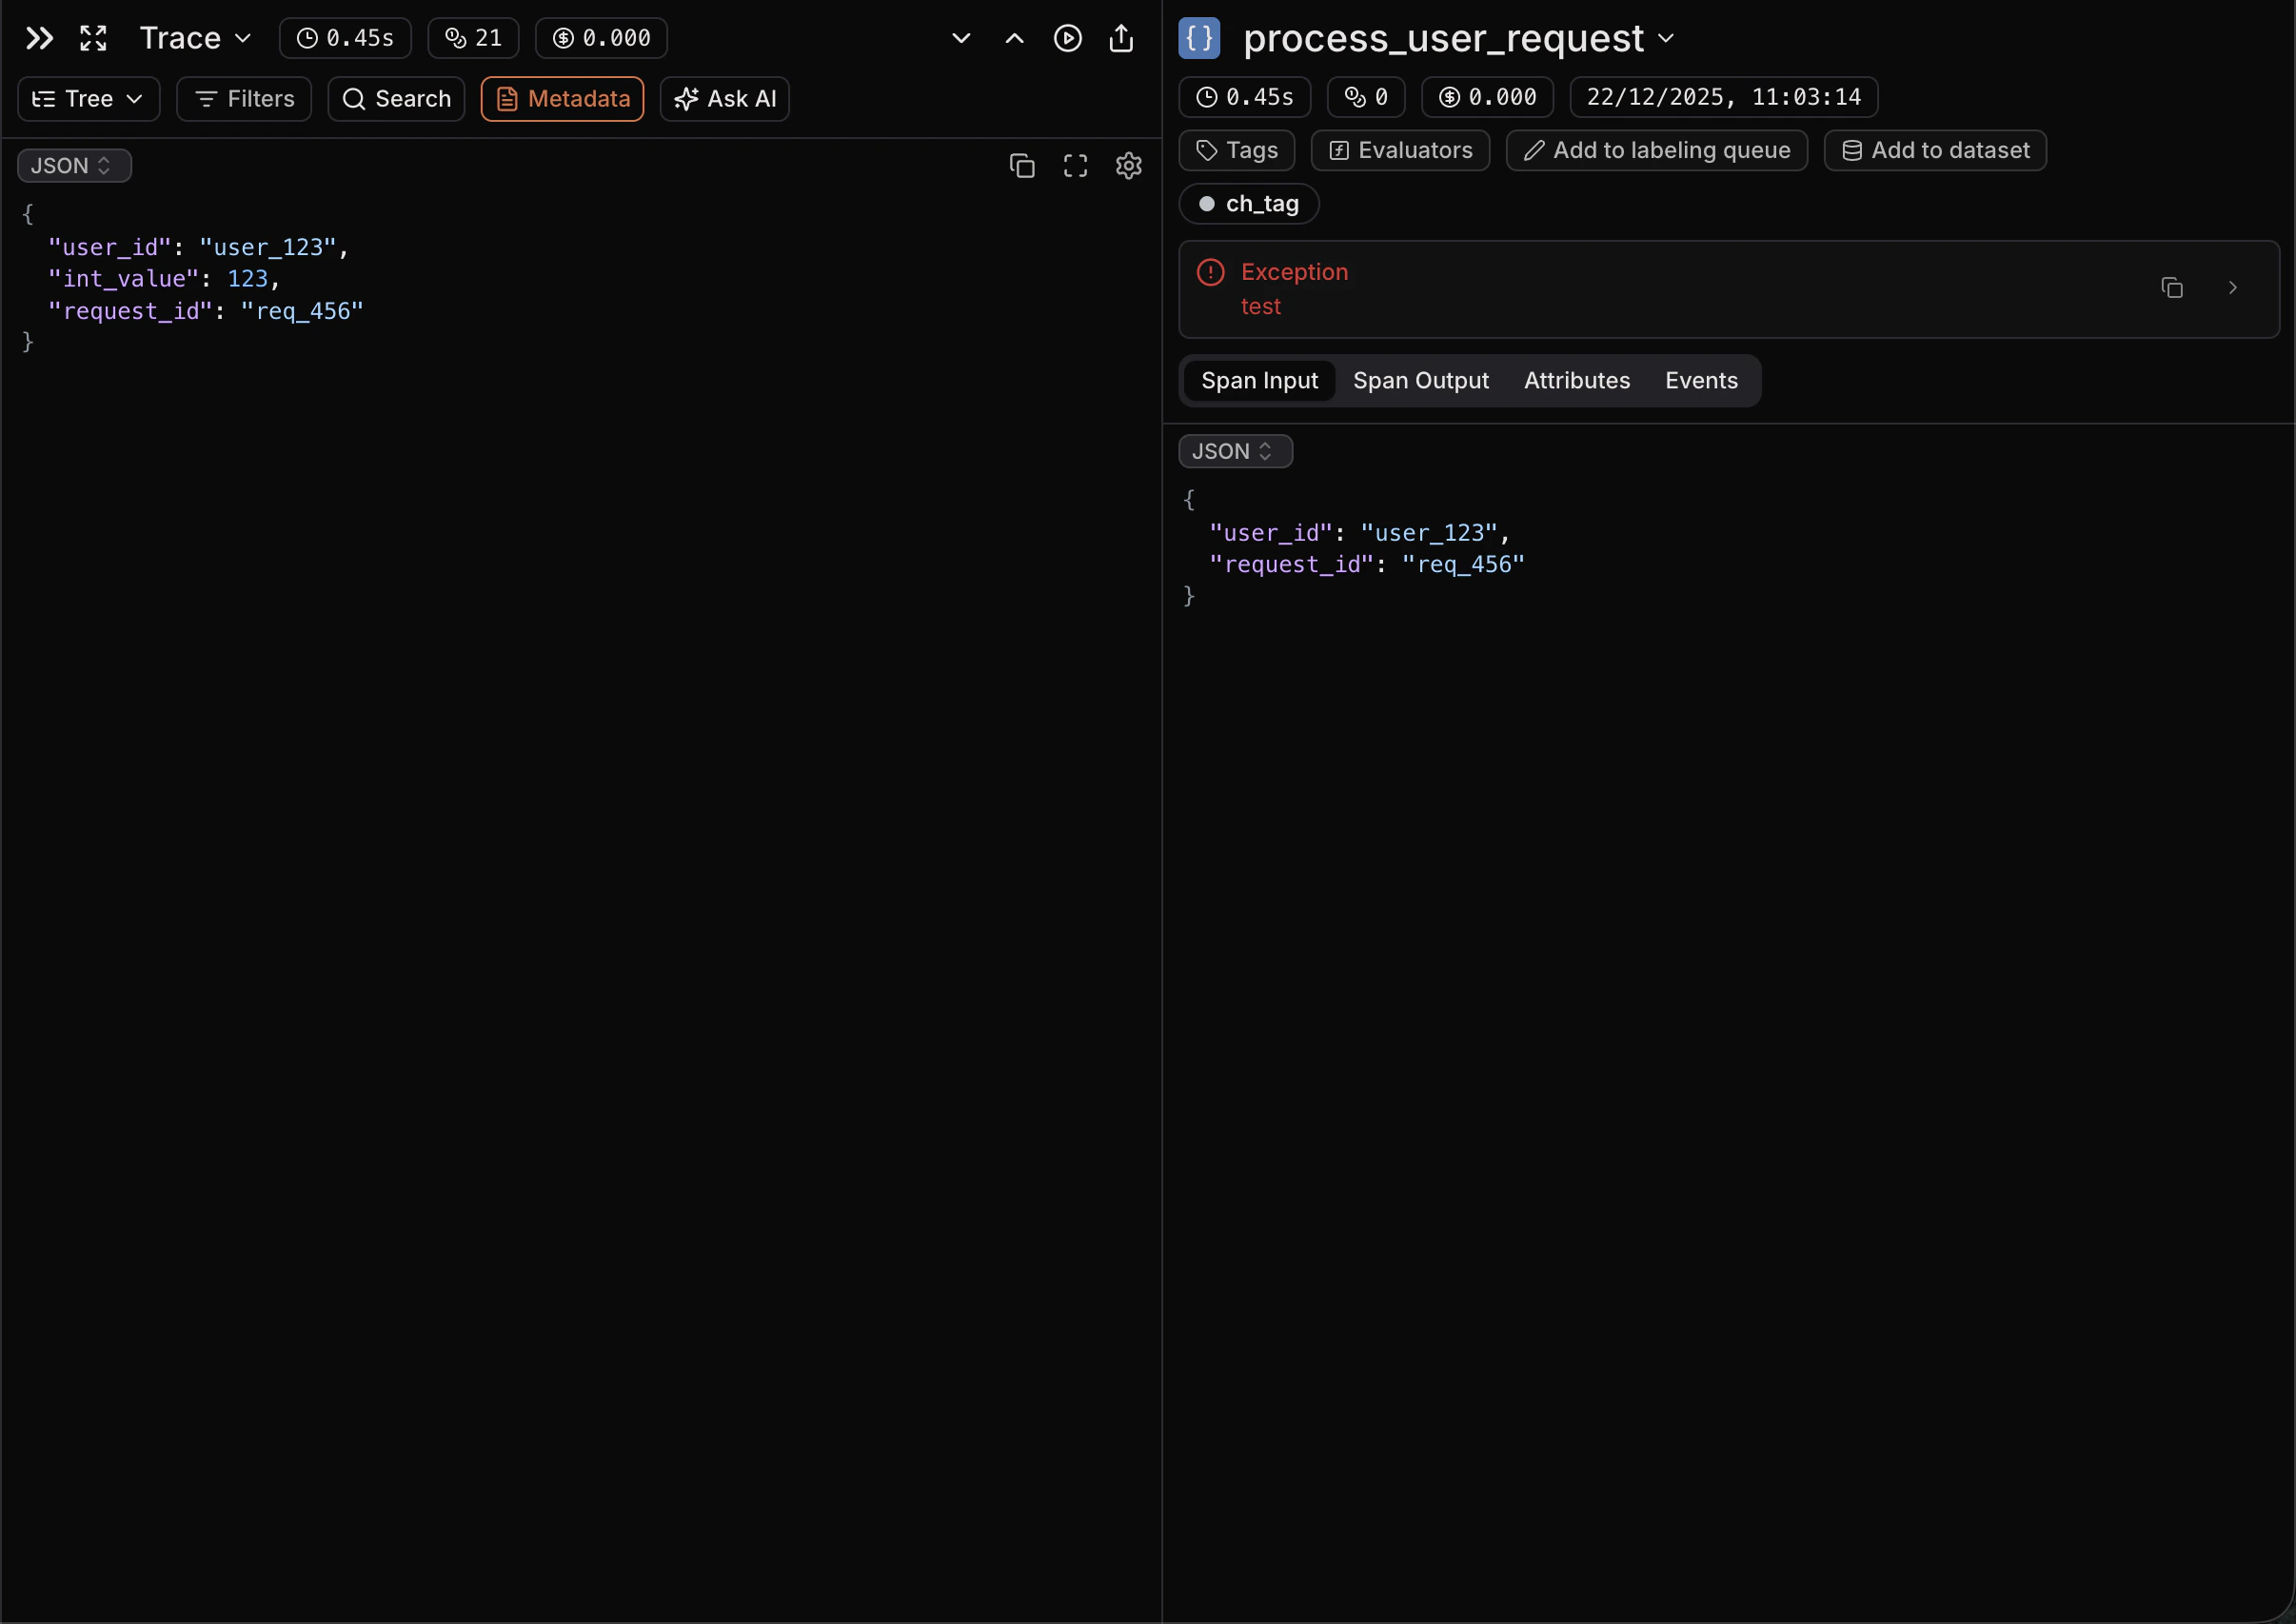Navigate to the next span with the down chevron
Image resolution: width=2296 pixels, height=1624 pixels.
pyautogui.click(x=960, y=38)
